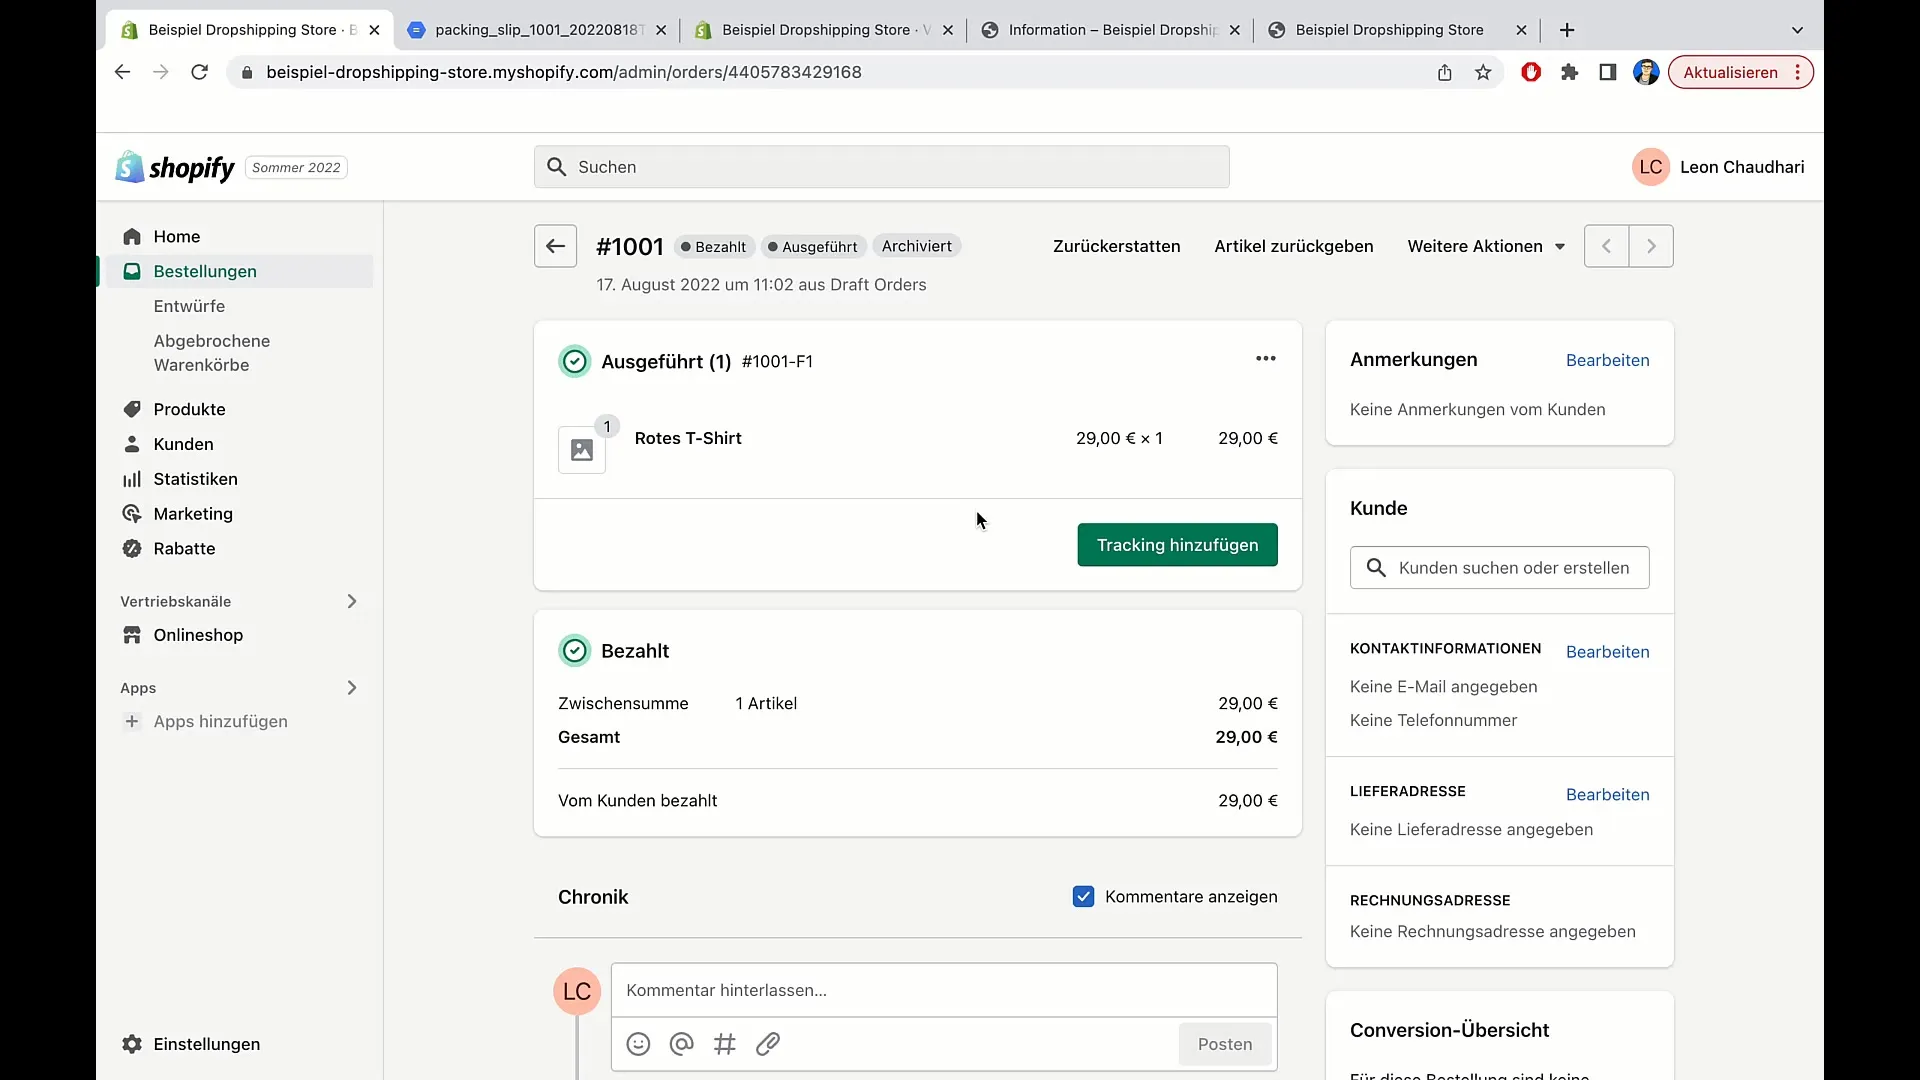Click Zurückerstatten button
This screenshot has width=1920, height=1080.
[x=1117, y=247]
